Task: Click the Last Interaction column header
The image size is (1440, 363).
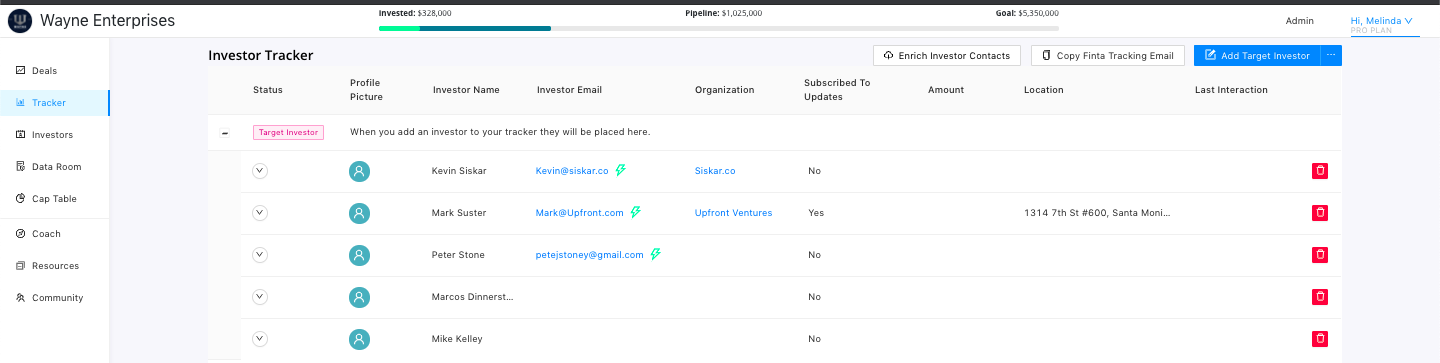Action: pos(1231,90)
